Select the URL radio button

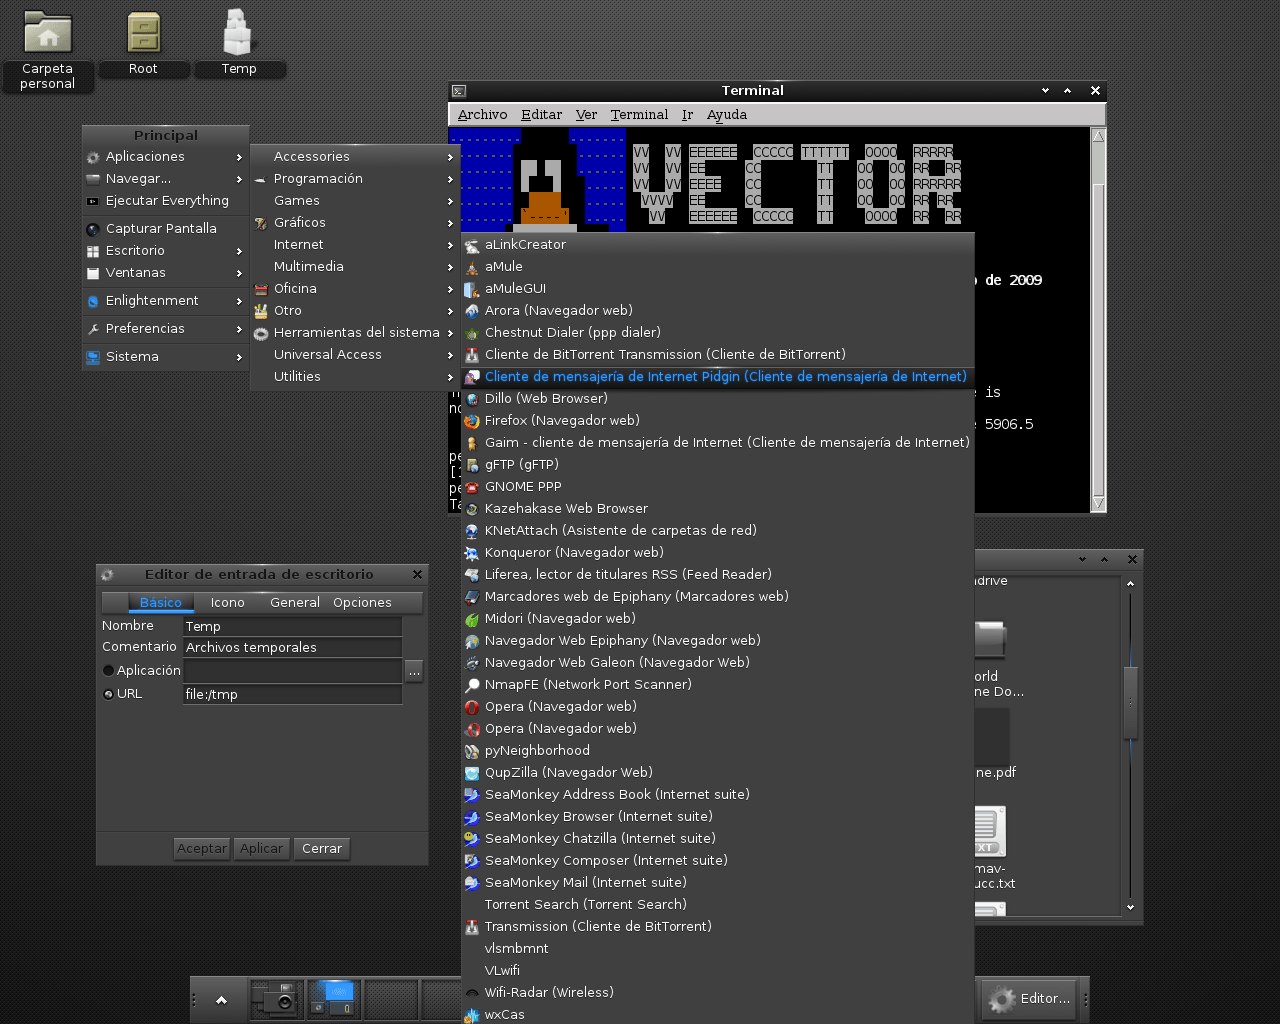point(109,694)
